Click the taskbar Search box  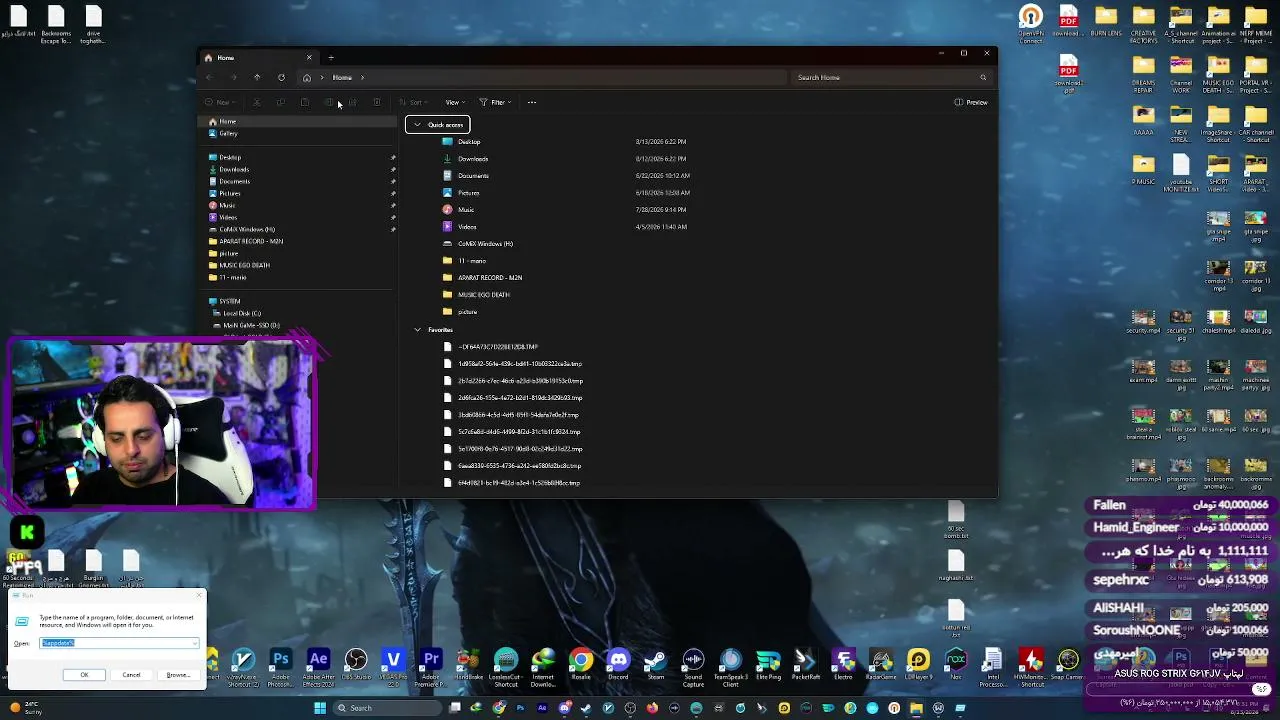pyautogui.click(x=388, y=708)
